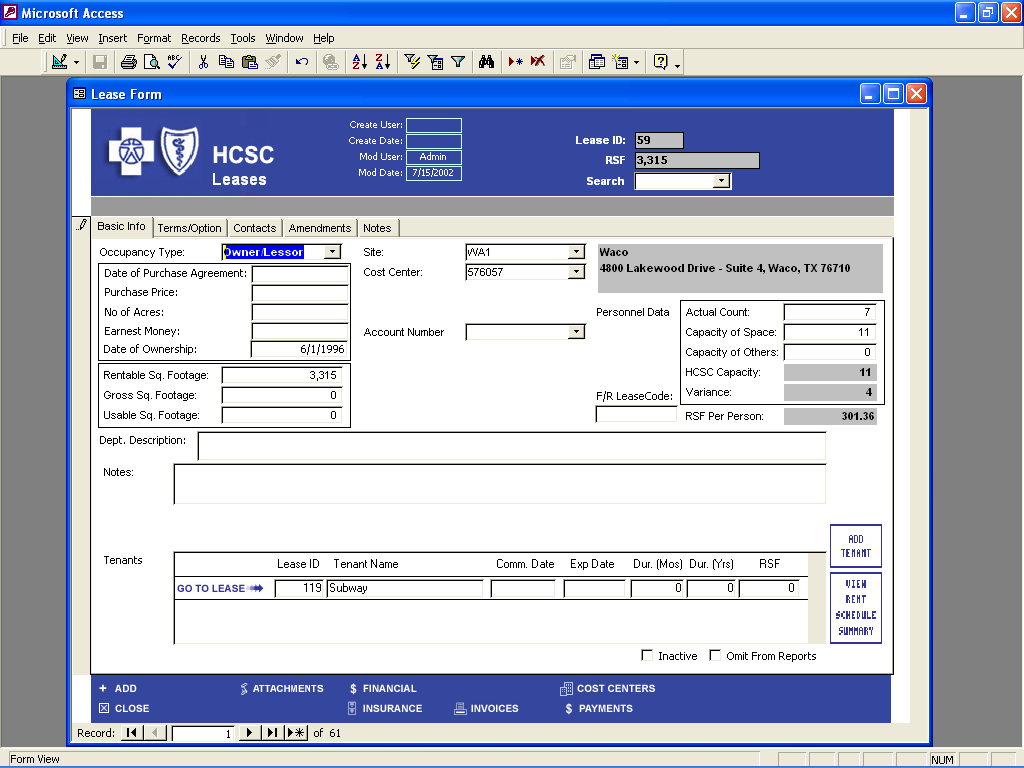Expand the Site dropdown showing WA1
This screenshot has width=1024, height=768.
click(576, 252)
